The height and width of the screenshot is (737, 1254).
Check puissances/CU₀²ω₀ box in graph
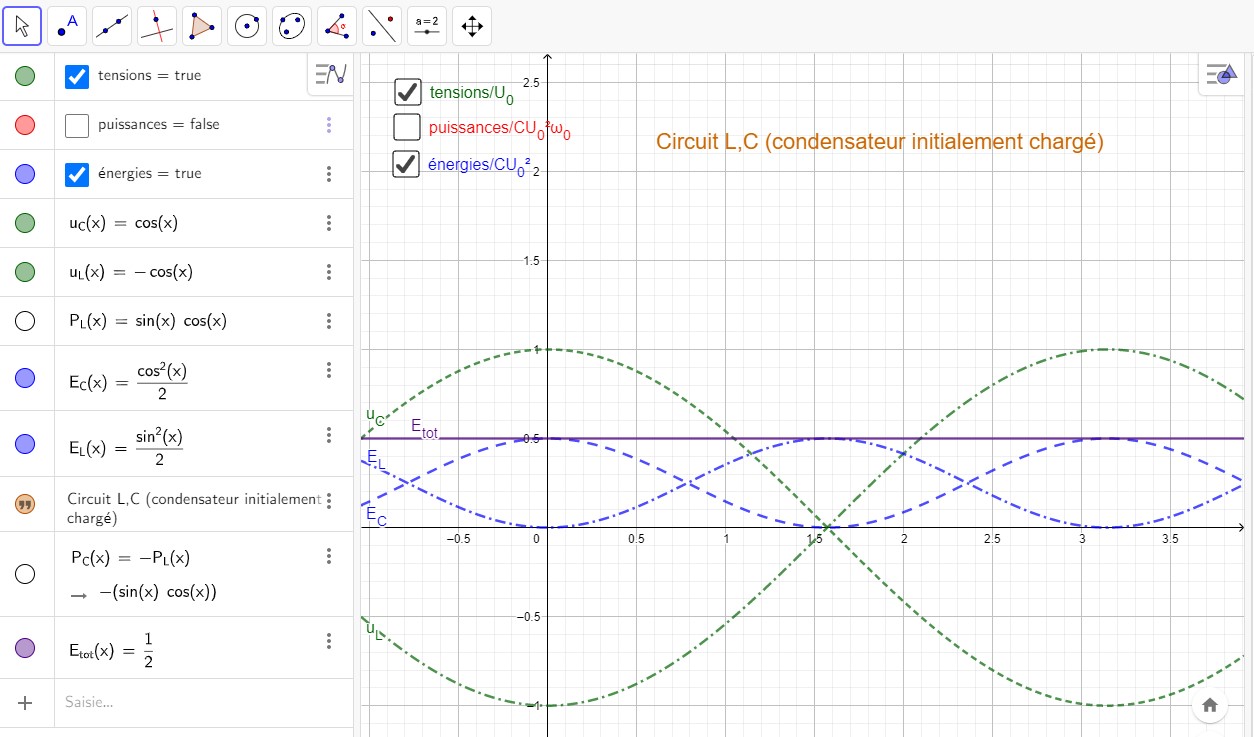tap(406, 128)
